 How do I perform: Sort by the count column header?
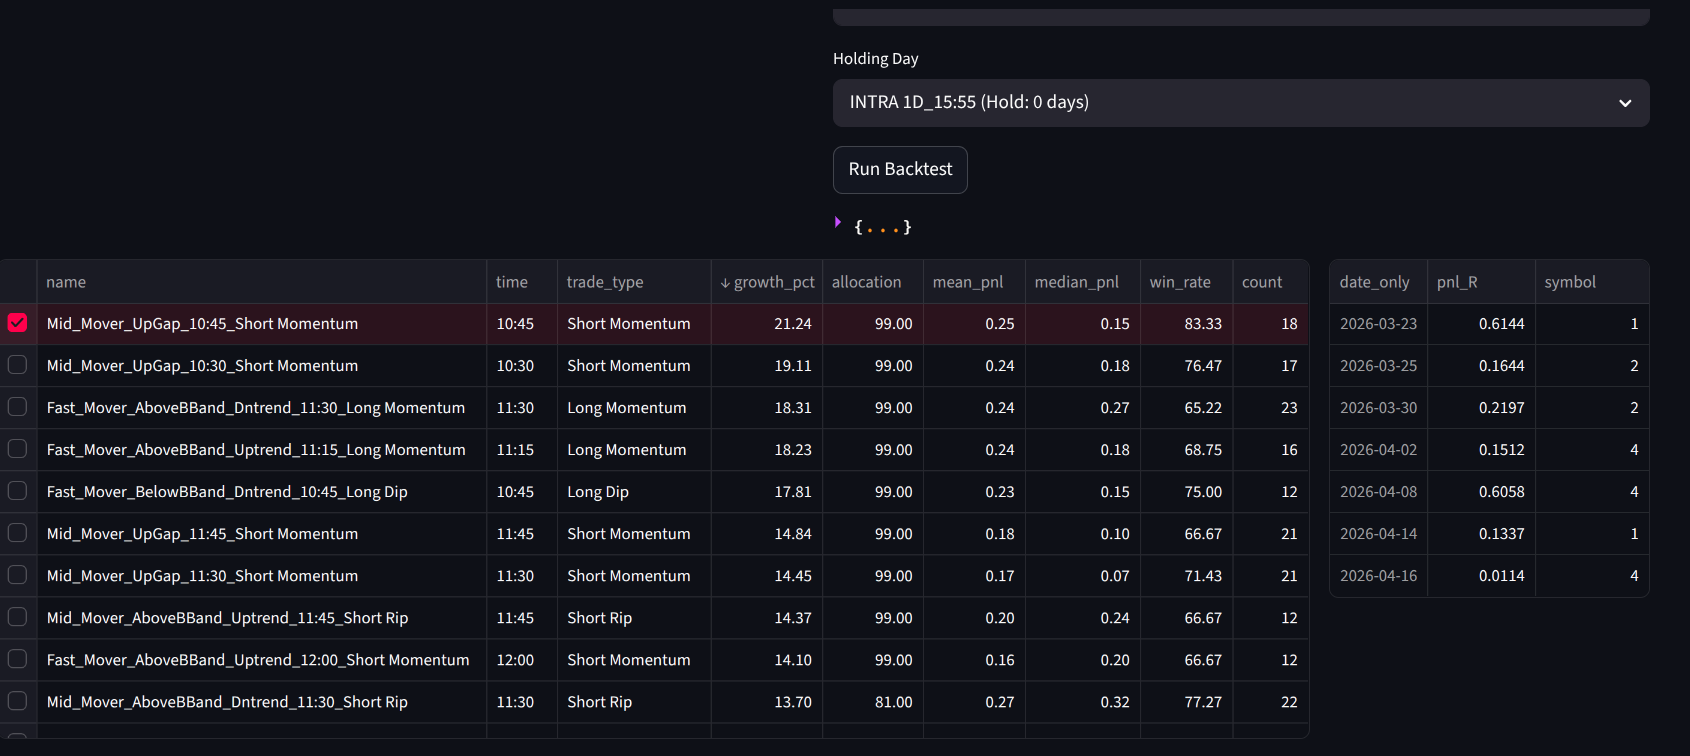(1261, 282)
